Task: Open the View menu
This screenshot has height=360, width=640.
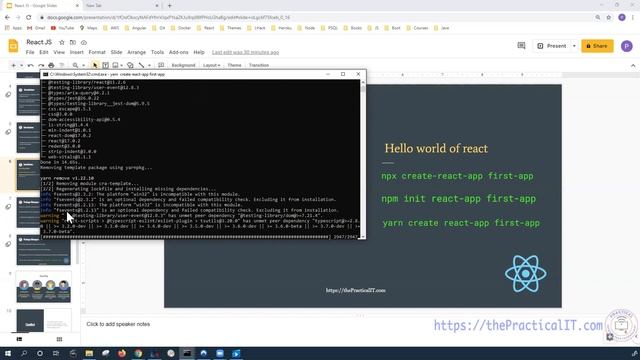Action: click(x=59, y=52)
